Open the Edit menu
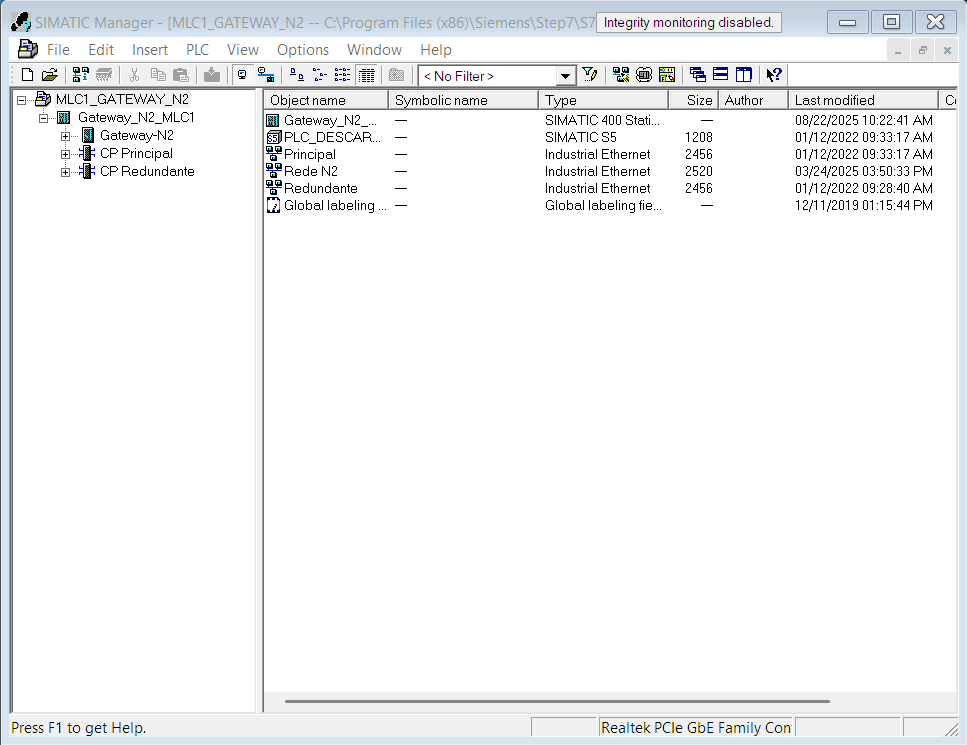 pyautogui.click(x=101, y=50)
